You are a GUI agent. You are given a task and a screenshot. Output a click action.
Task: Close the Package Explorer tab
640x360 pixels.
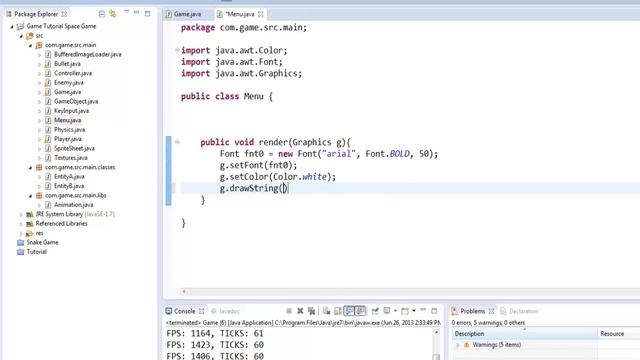(64, 14)
